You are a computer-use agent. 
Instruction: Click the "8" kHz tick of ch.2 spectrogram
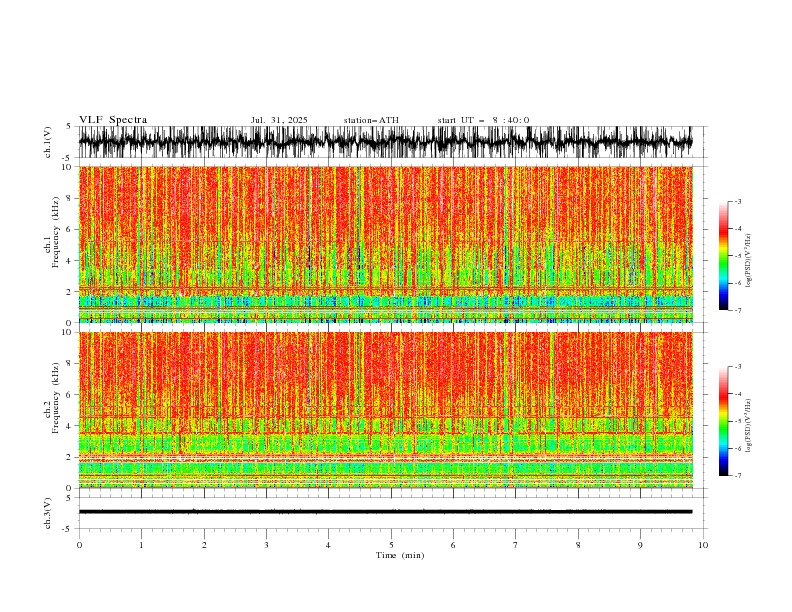pyautogui.click(x=71, y=364)
